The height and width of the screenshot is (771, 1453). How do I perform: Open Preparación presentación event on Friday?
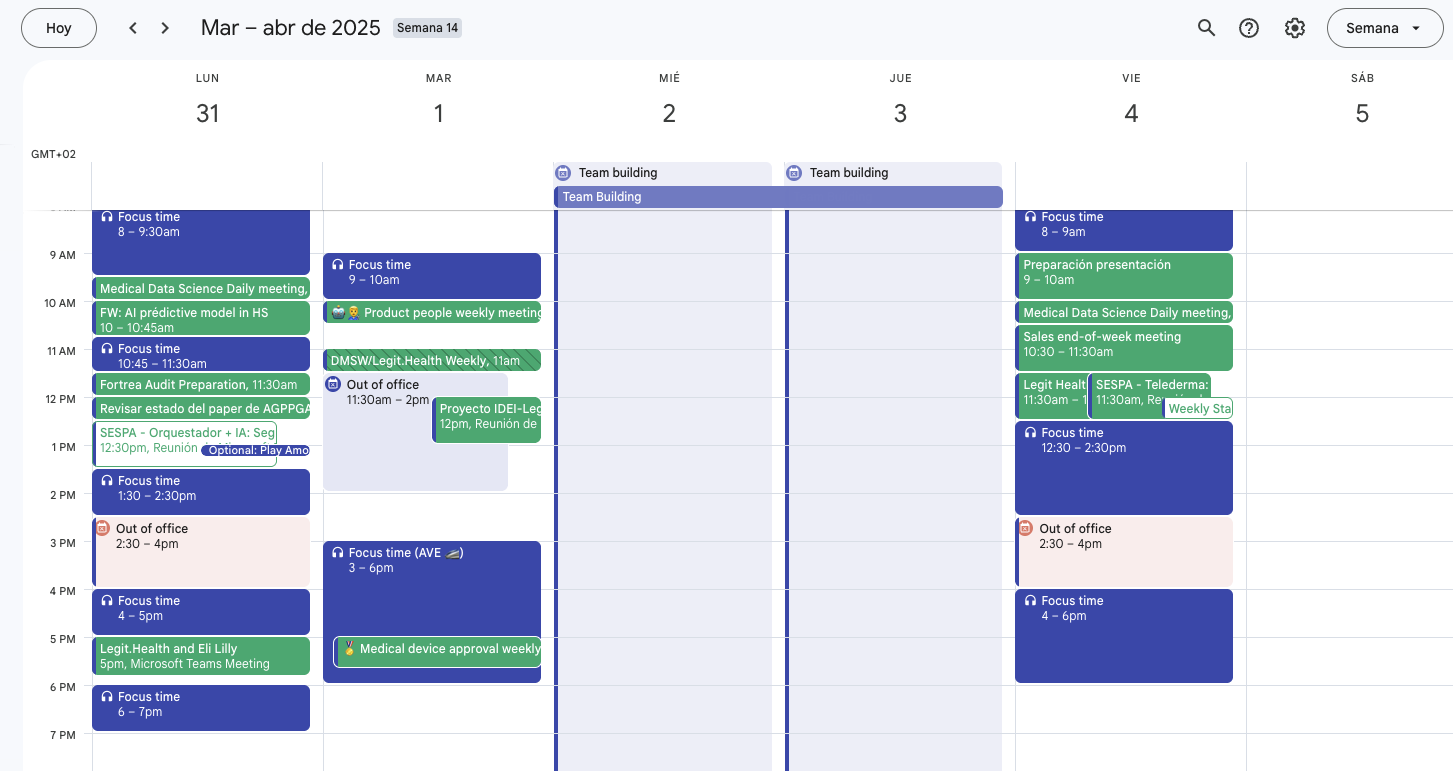point(1124,272)
